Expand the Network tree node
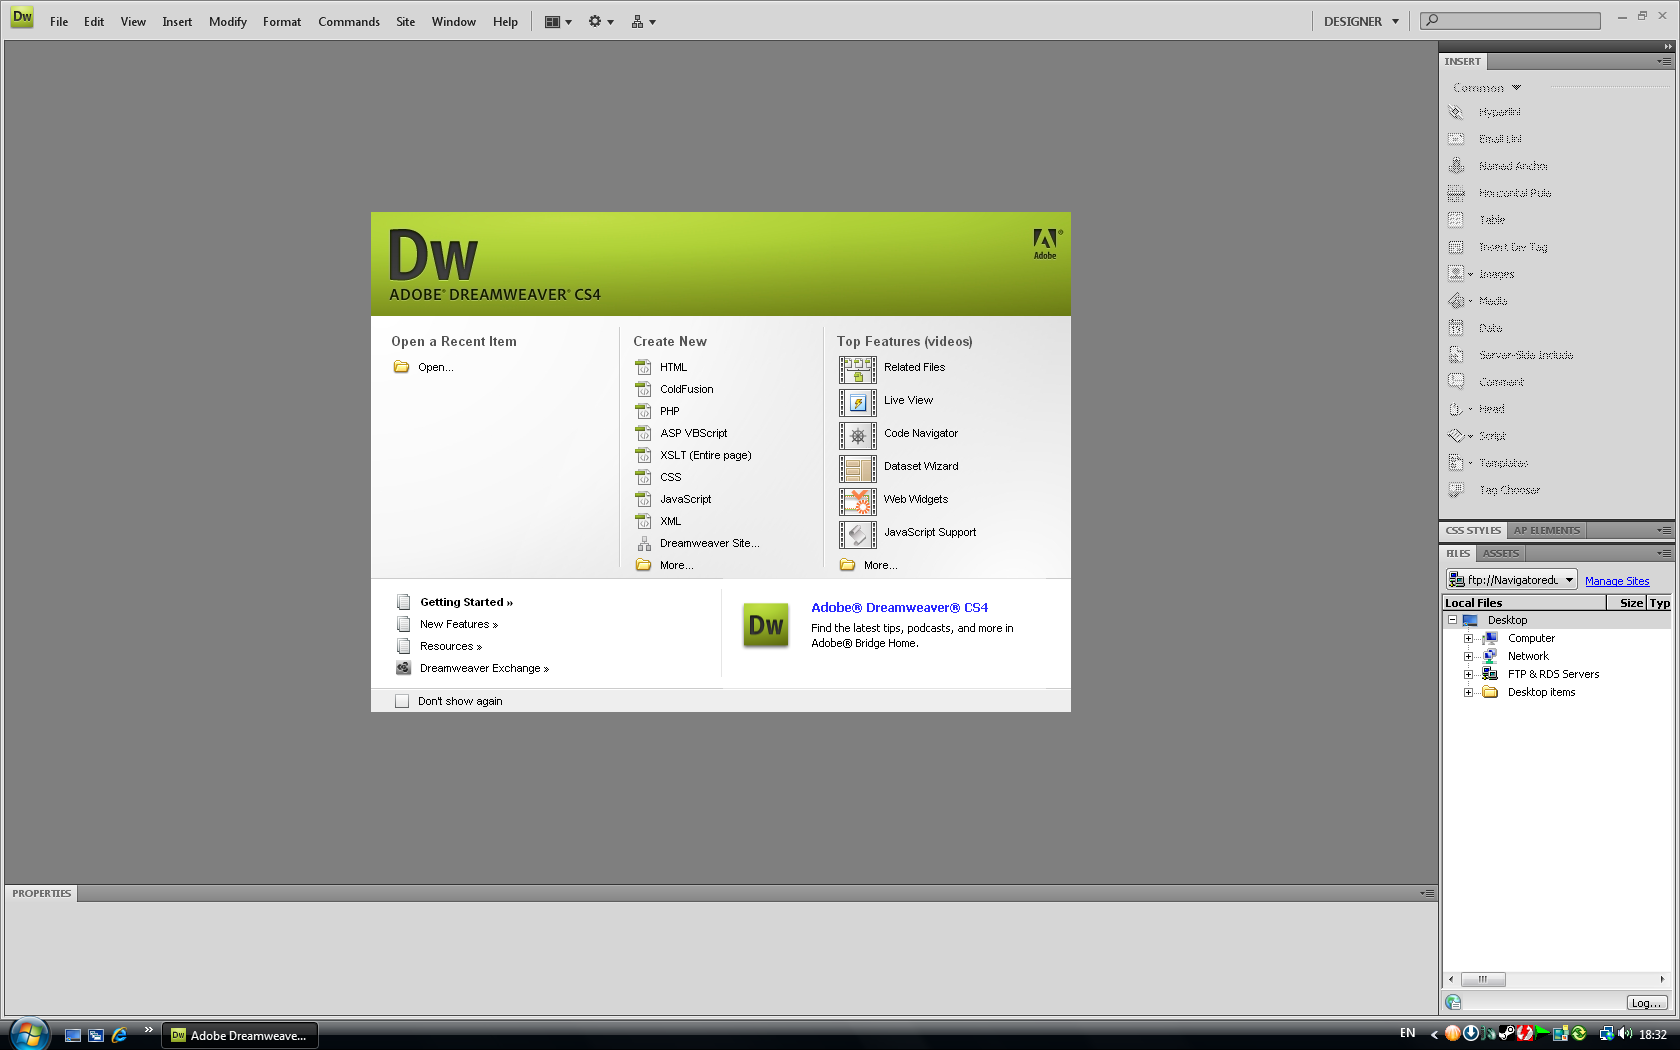1680x1050 pixels. coord(1468,656)
